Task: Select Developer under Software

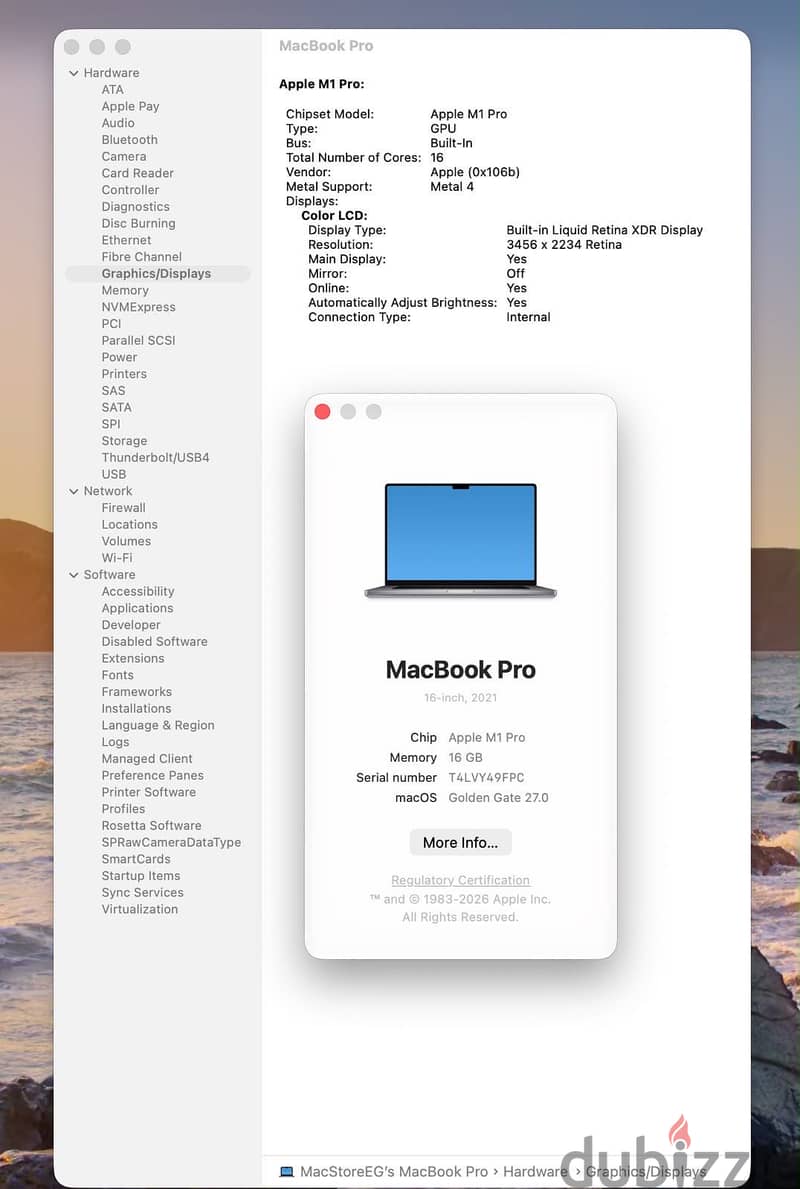Action: click(131, 625)
